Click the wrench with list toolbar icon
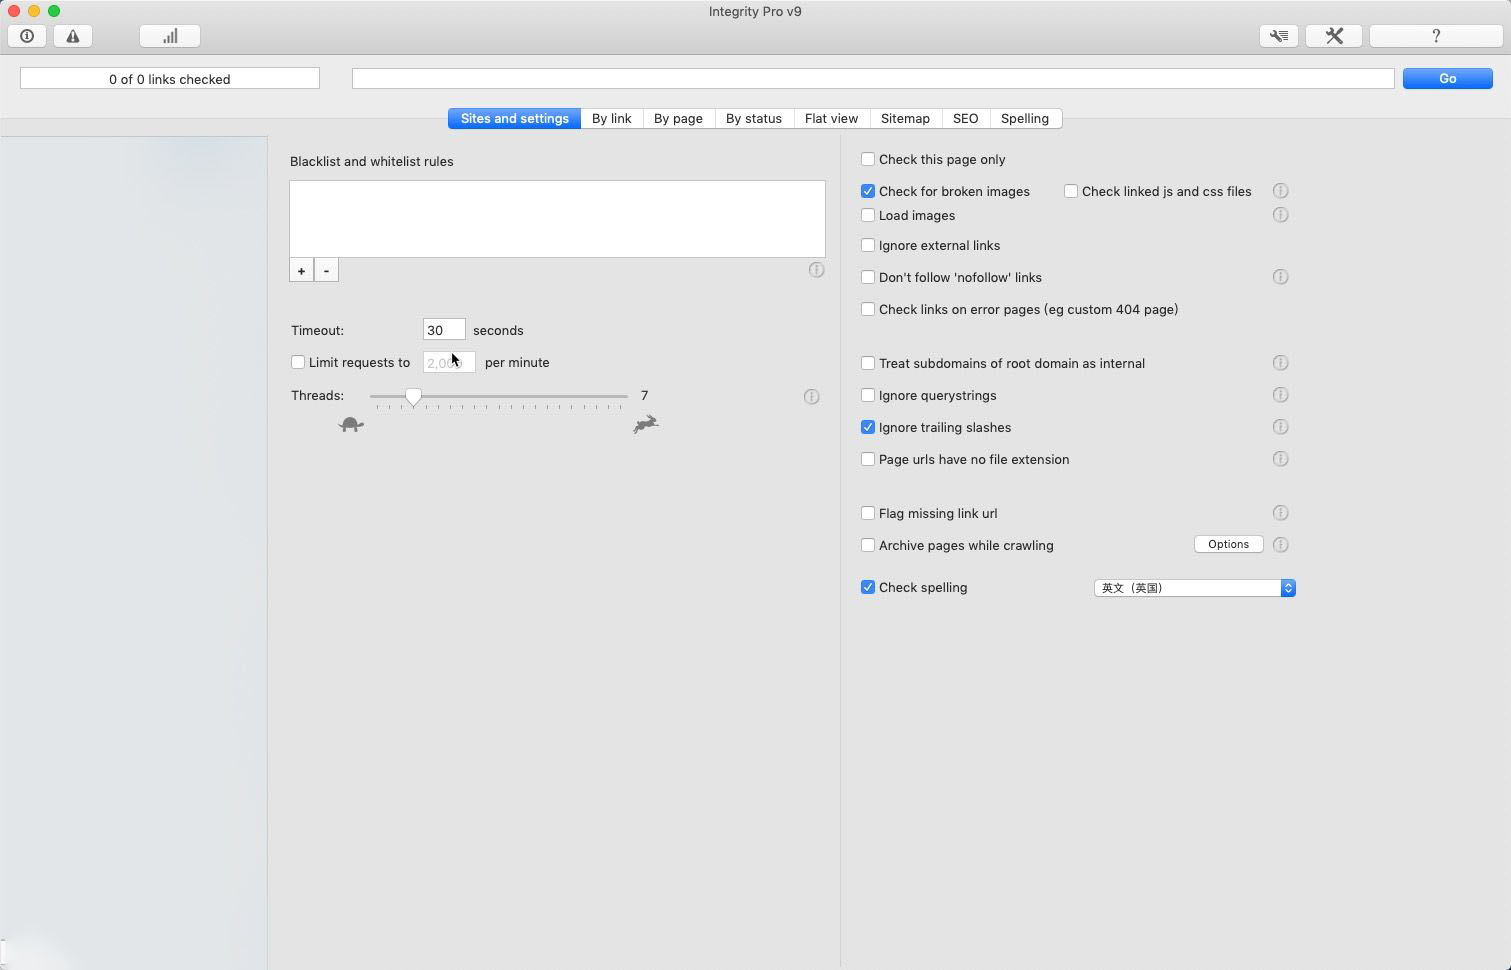Screen dimensions: 1511x970 pos(1279,36)
